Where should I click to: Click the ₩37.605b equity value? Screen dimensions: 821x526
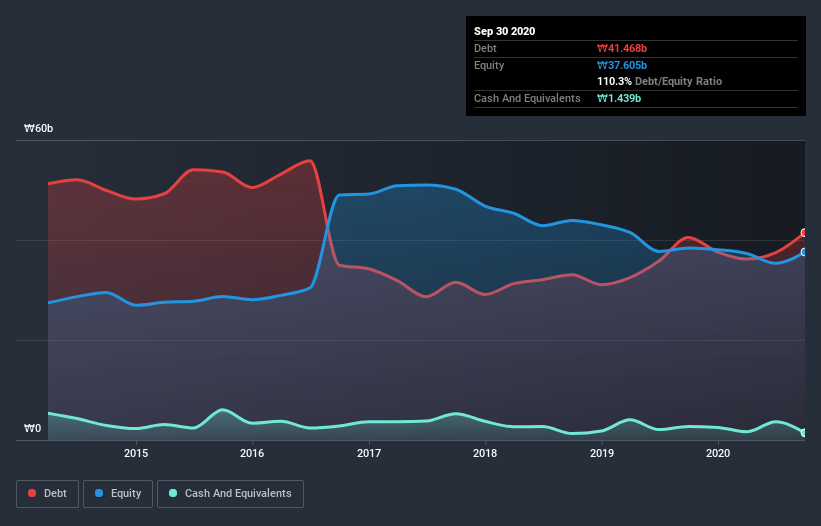coord(622,65)
